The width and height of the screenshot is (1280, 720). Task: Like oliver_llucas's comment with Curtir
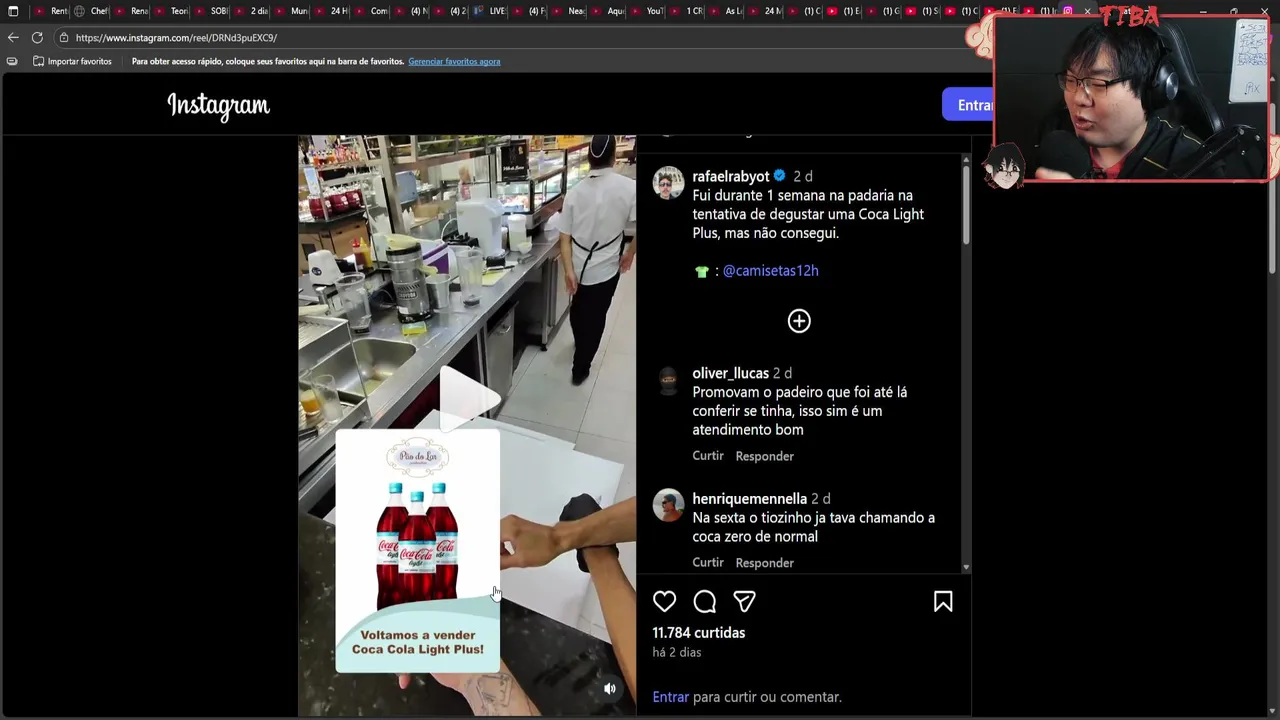coord(708,456)
